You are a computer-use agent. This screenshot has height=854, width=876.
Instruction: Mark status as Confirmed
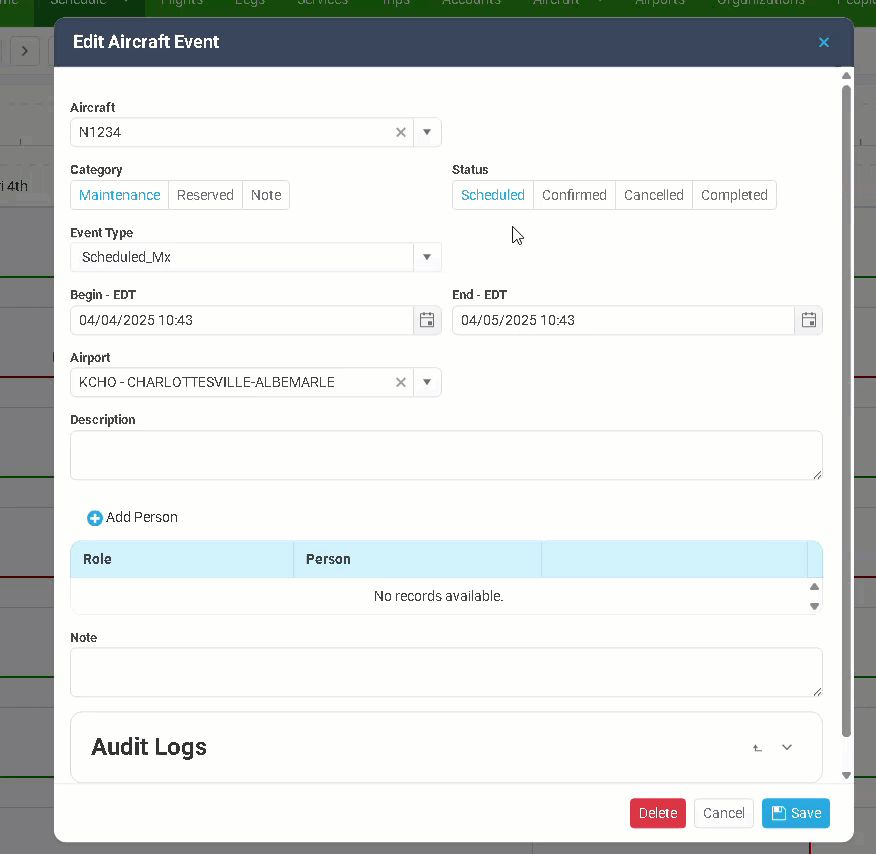click(574, 195)
